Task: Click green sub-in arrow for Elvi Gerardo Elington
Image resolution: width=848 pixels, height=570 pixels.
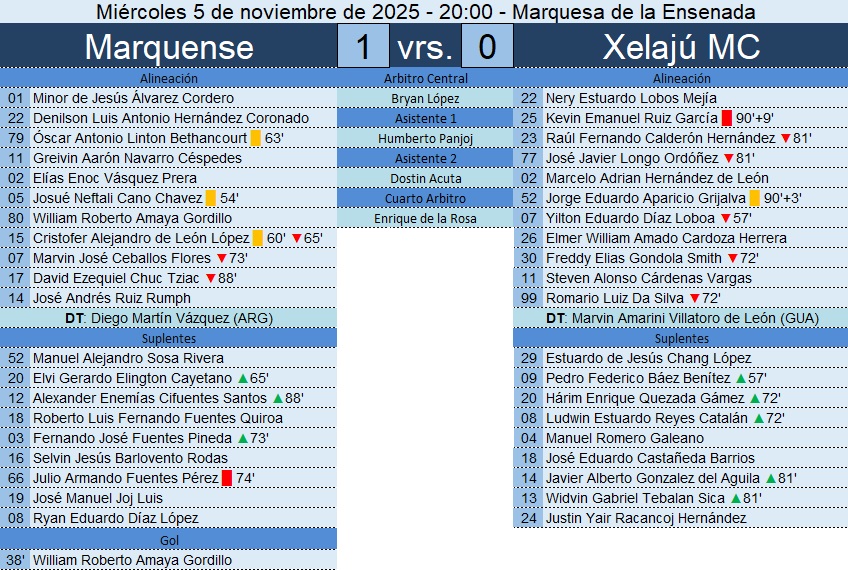Action: click(x=243, y=378)
